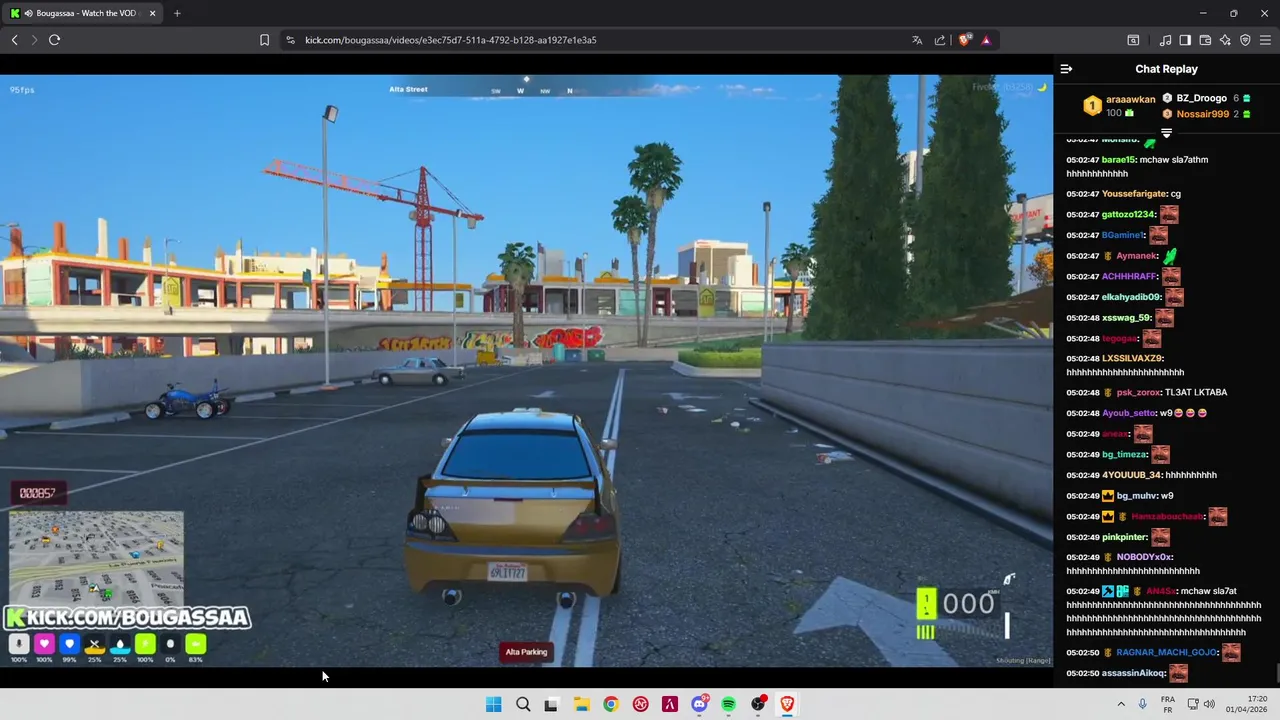
Task: Bookmark this page with the bookmark icon
Action: (264, 40)
